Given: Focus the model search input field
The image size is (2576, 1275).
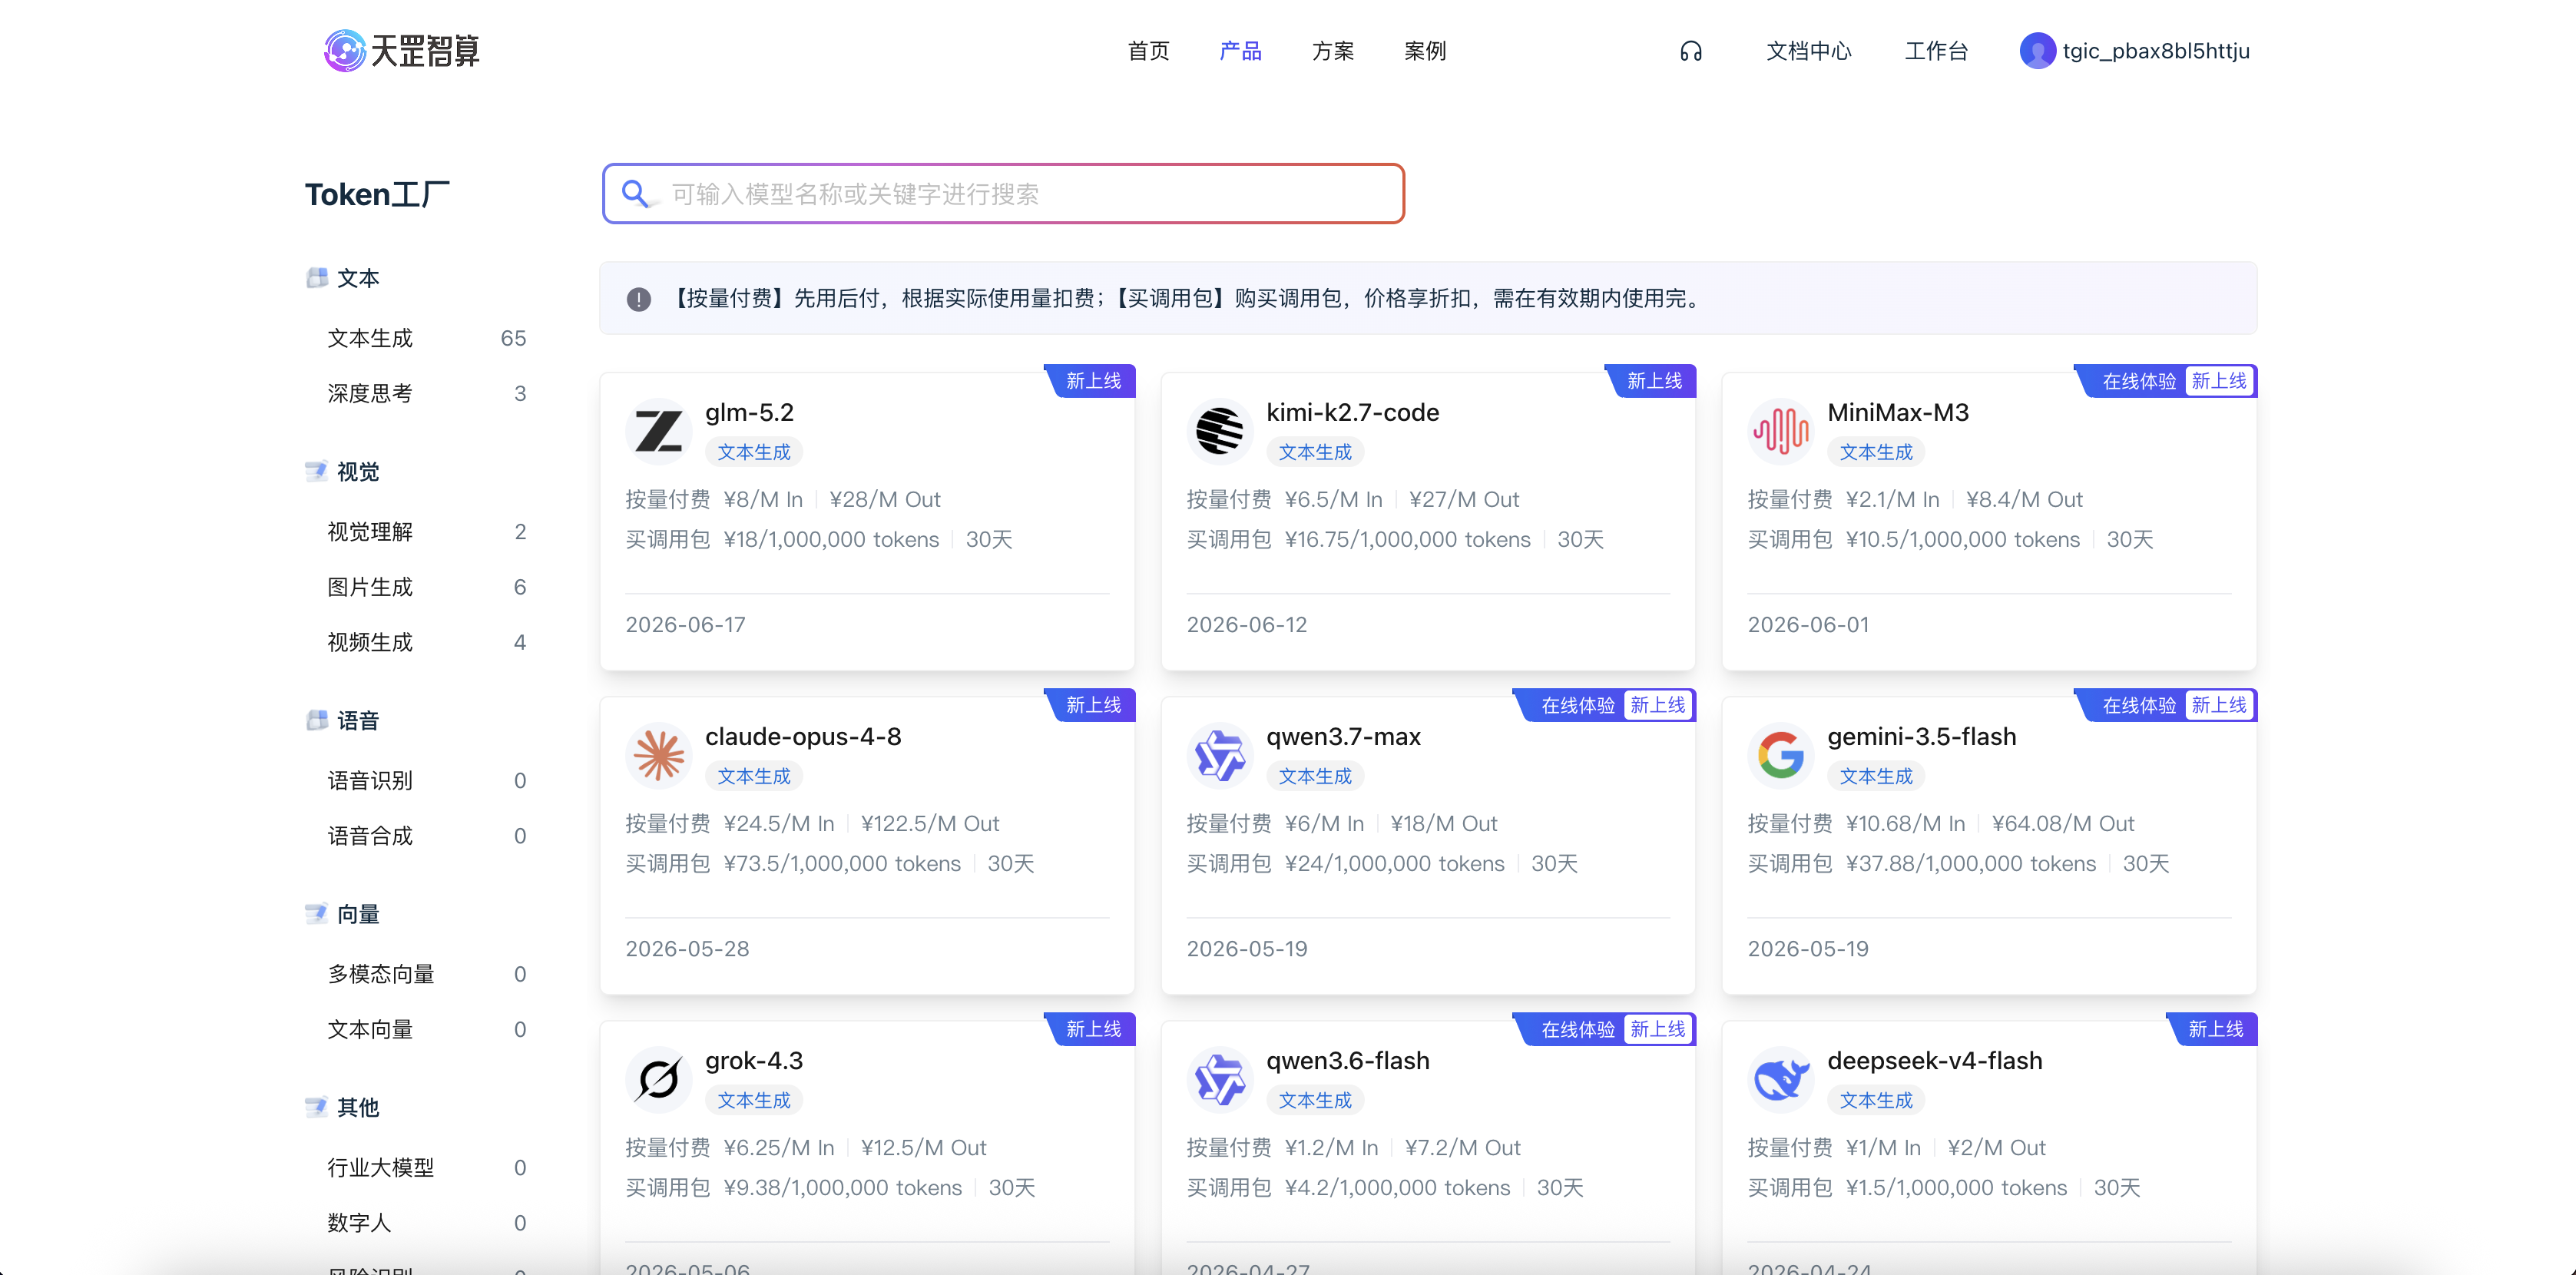Looking at the screenshot, I should [x=1003, y=193].
